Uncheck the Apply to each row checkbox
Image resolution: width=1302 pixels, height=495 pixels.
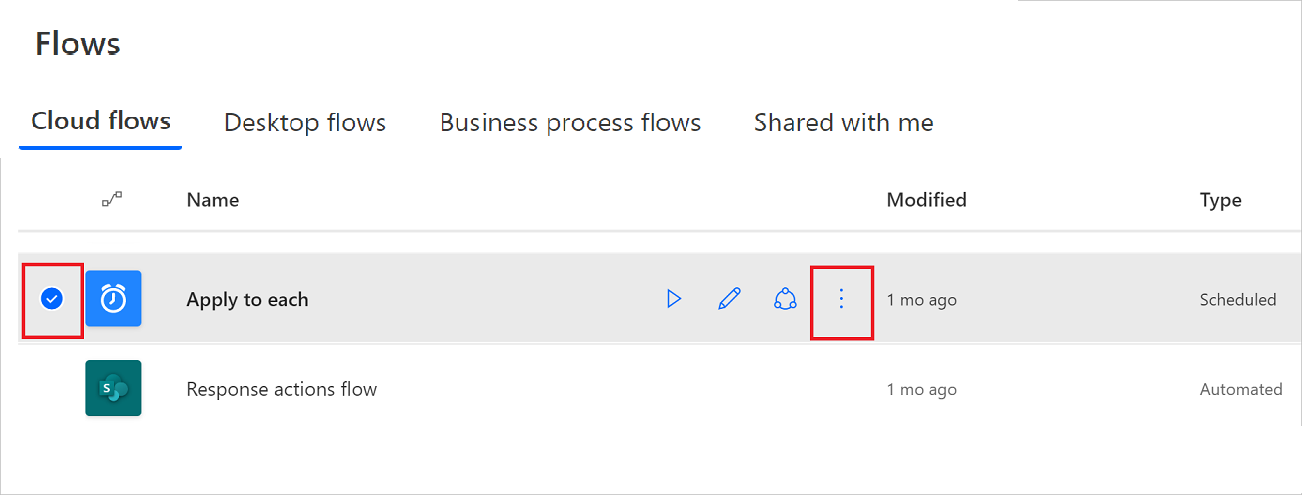click(x=51, y=298)
